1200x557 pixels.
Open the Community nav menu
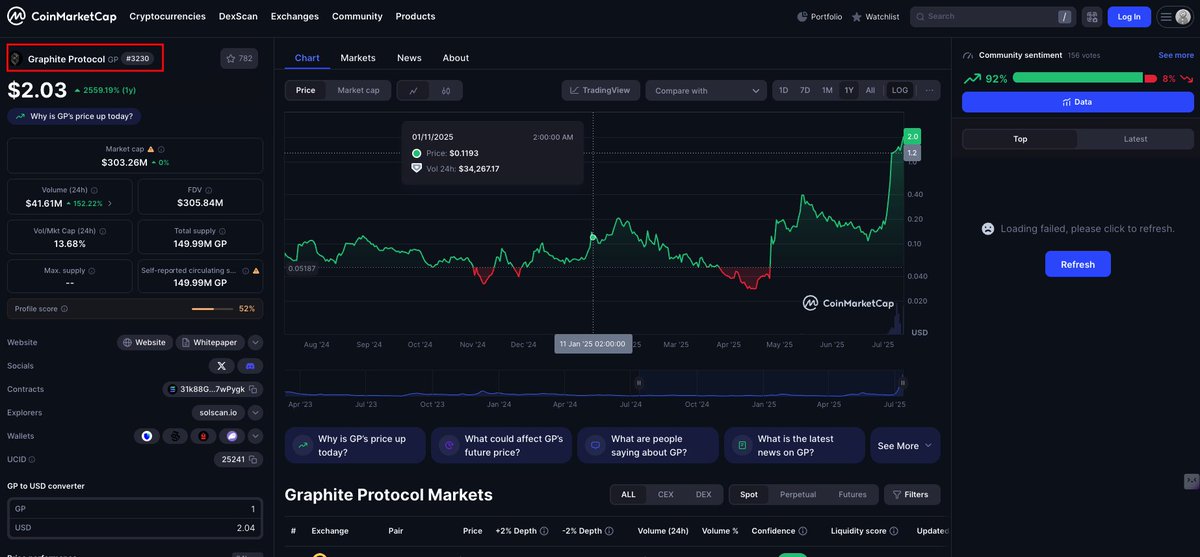tap(357, 16)
